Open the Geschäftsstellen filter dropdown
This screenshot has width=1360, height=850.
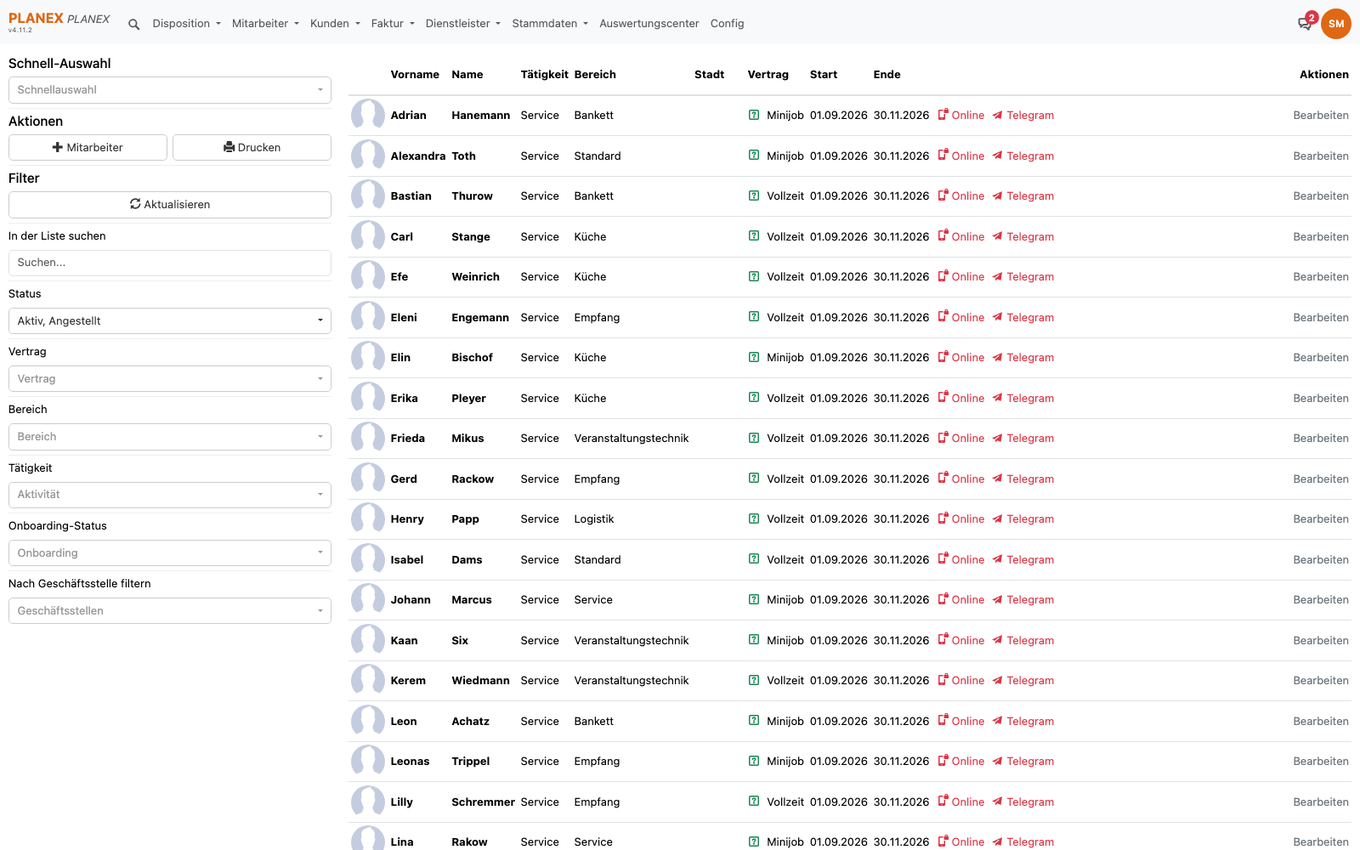[170, 611]
